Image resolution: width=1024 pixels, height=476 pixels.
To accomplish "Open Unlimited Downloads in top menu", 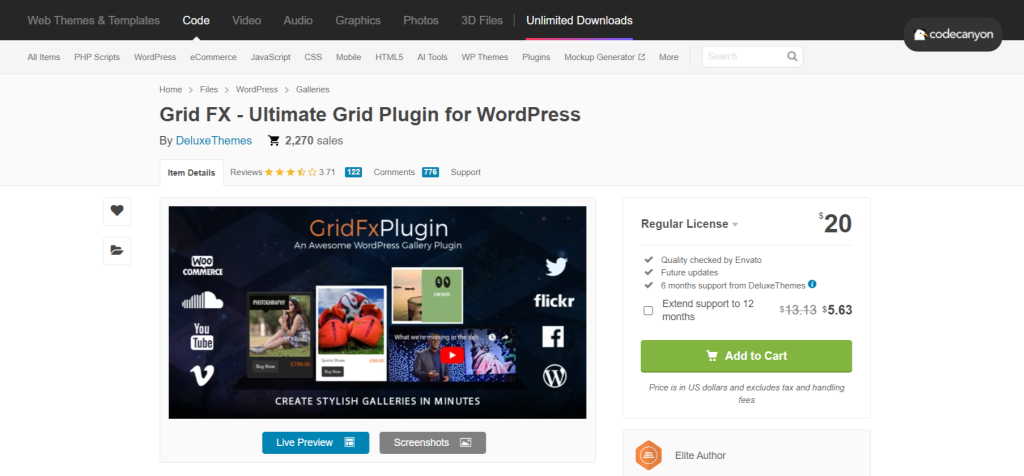I will pos(579,20).
